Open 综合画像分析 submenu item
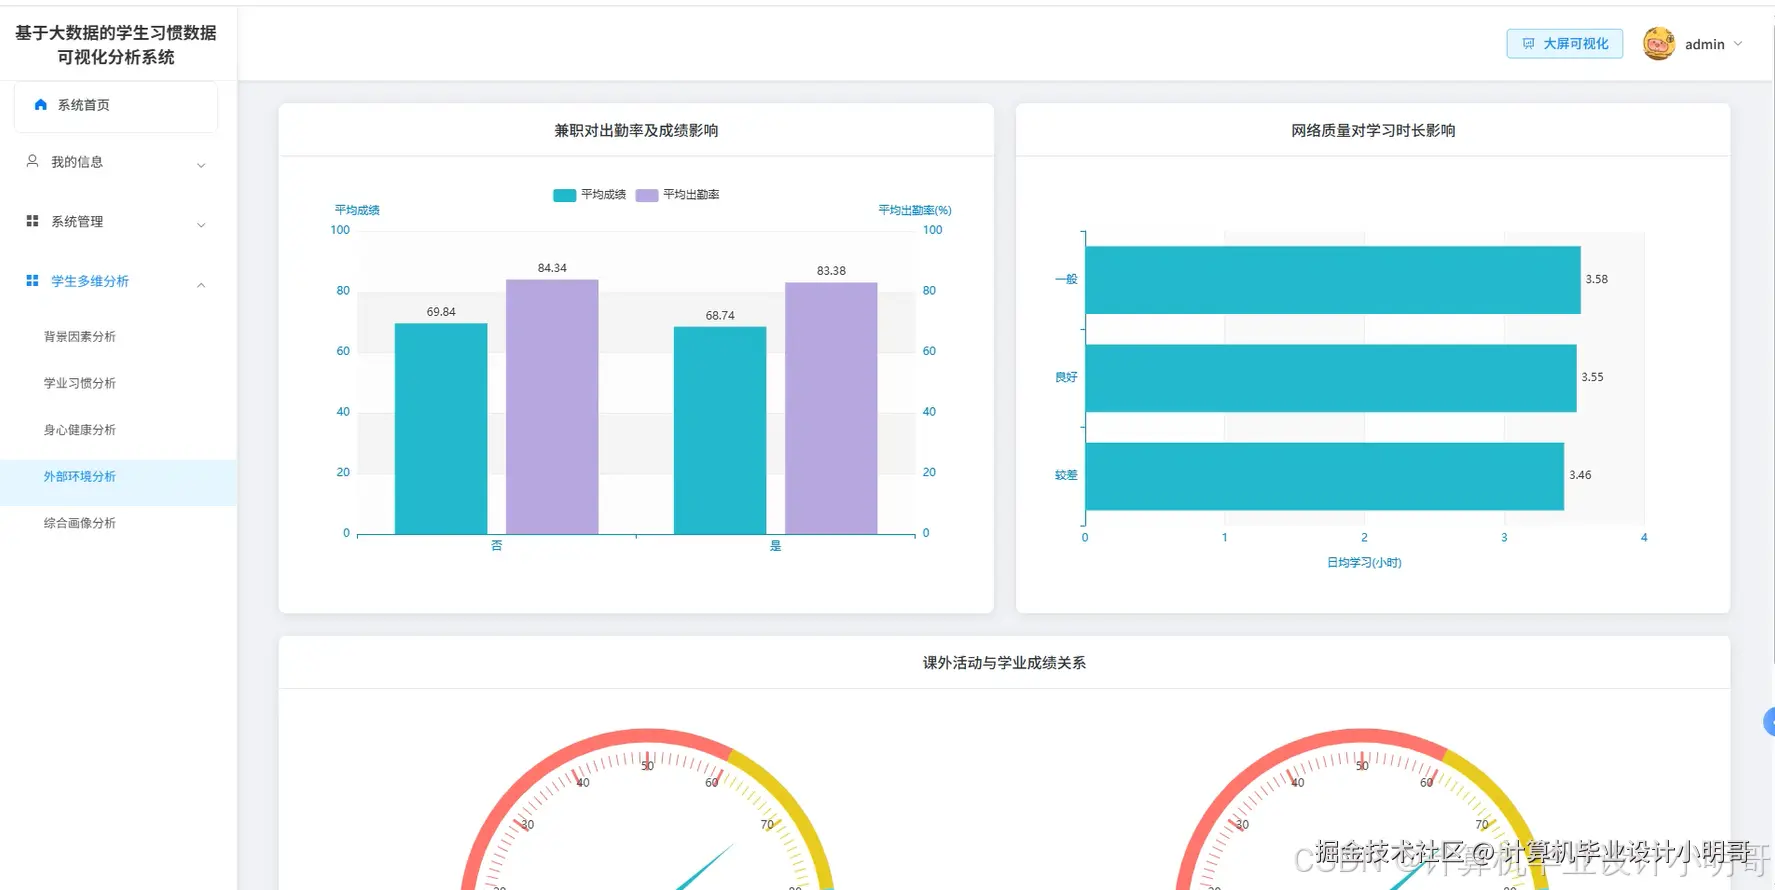Screen dimensions: 1775x890 (80, 523)
